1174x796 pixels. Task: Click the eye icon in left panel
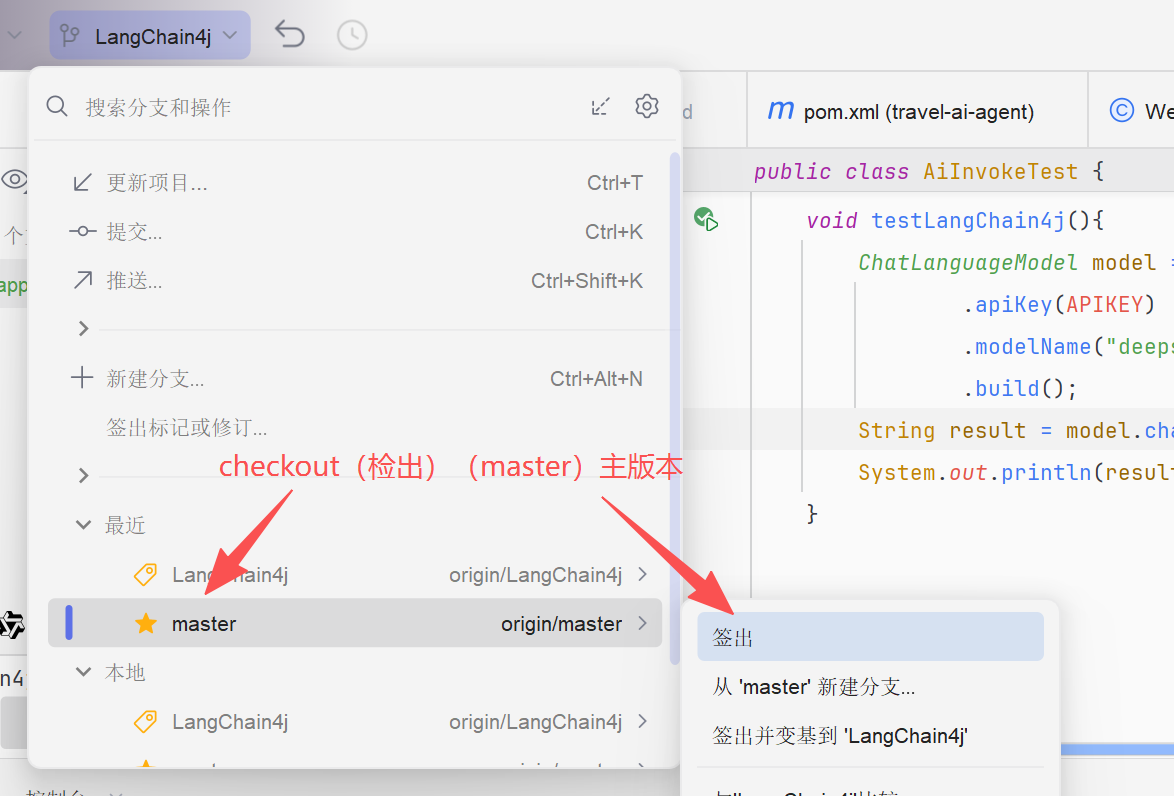(x=14, y=180)
